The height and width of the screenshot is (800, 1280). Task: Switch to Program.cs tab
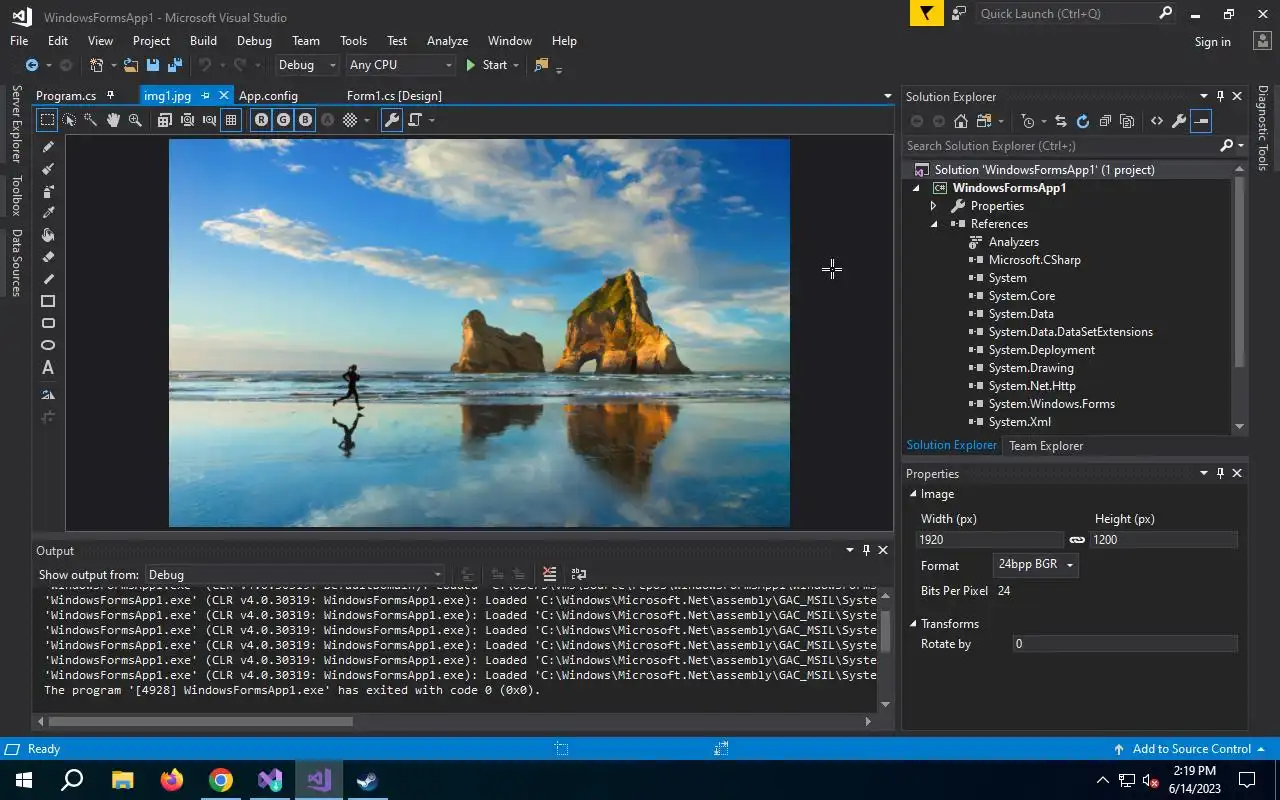point(66,96)
